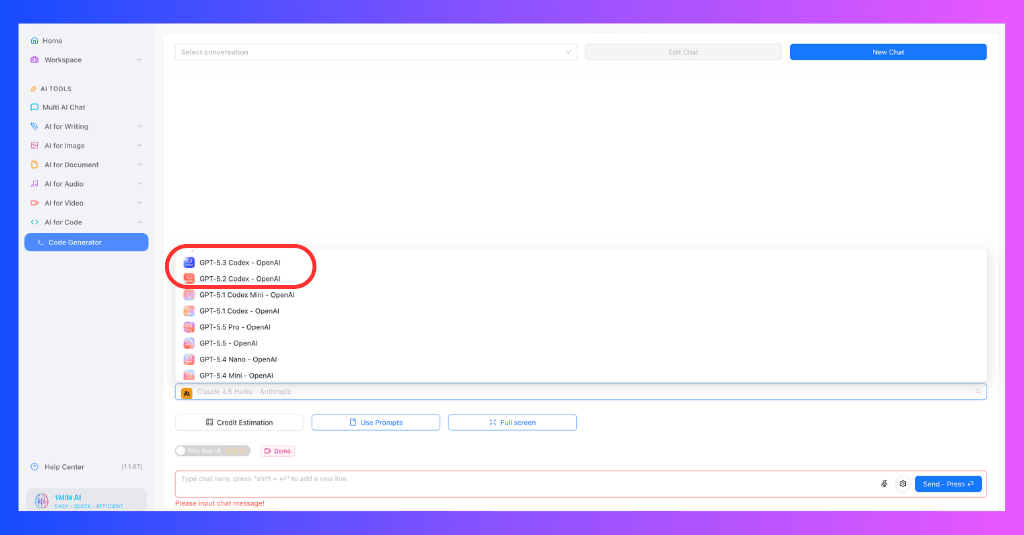Screen dimensions: 1024x535
Task: Click the AI for Audio music icon
Action: click(35, 184)
